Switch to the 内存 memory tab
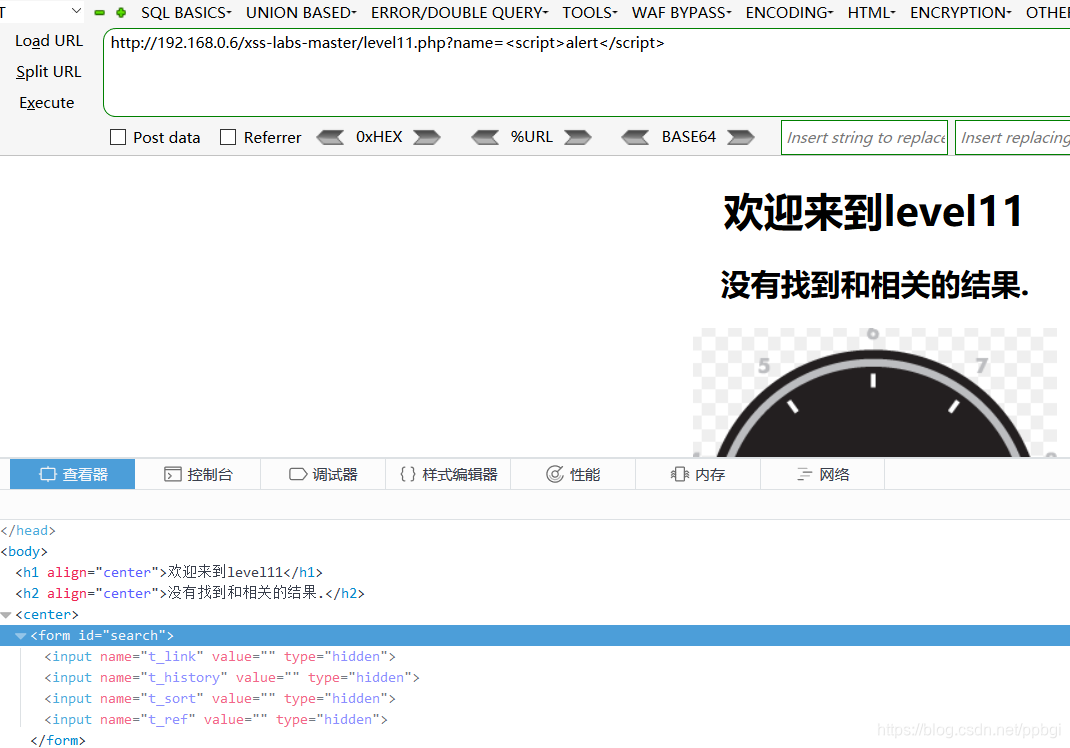This screenshot has width=1070, height=748. (x=697, y=474)
